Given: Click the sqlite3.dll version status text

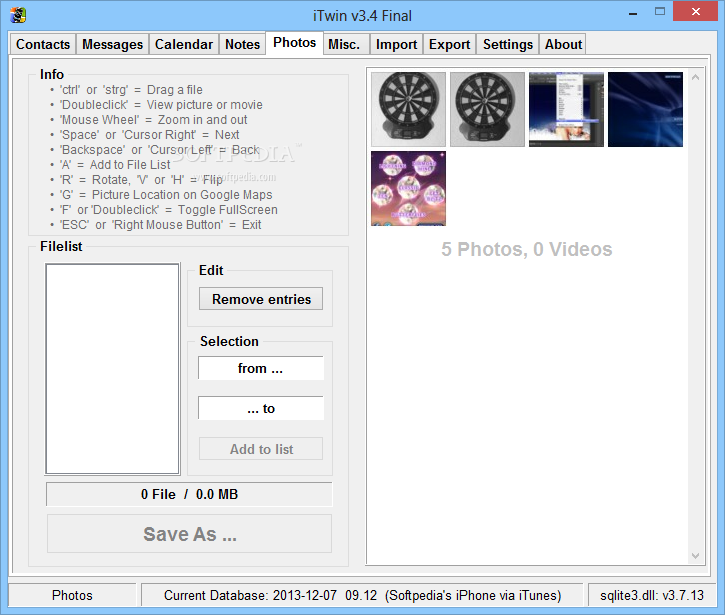Looking at the screenshot, I should [x=651, y=595].
